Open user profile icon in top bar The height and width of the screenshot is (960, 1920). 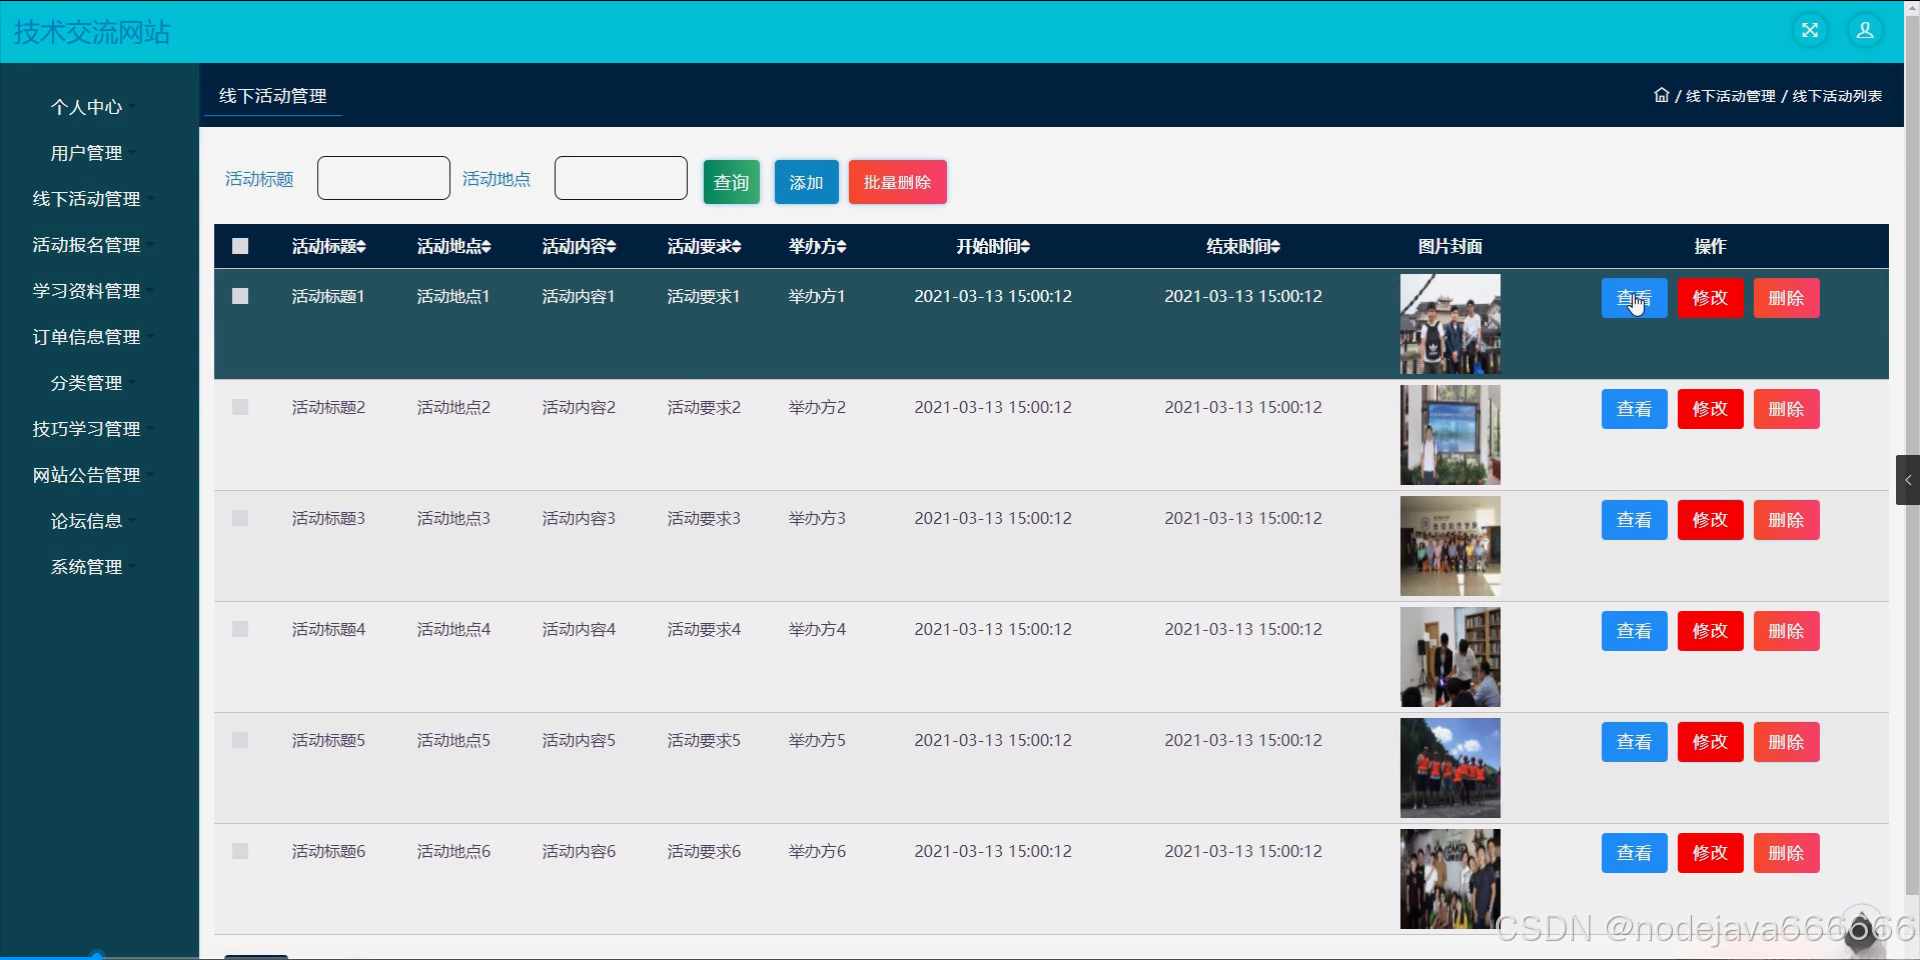coord(1865,30)
